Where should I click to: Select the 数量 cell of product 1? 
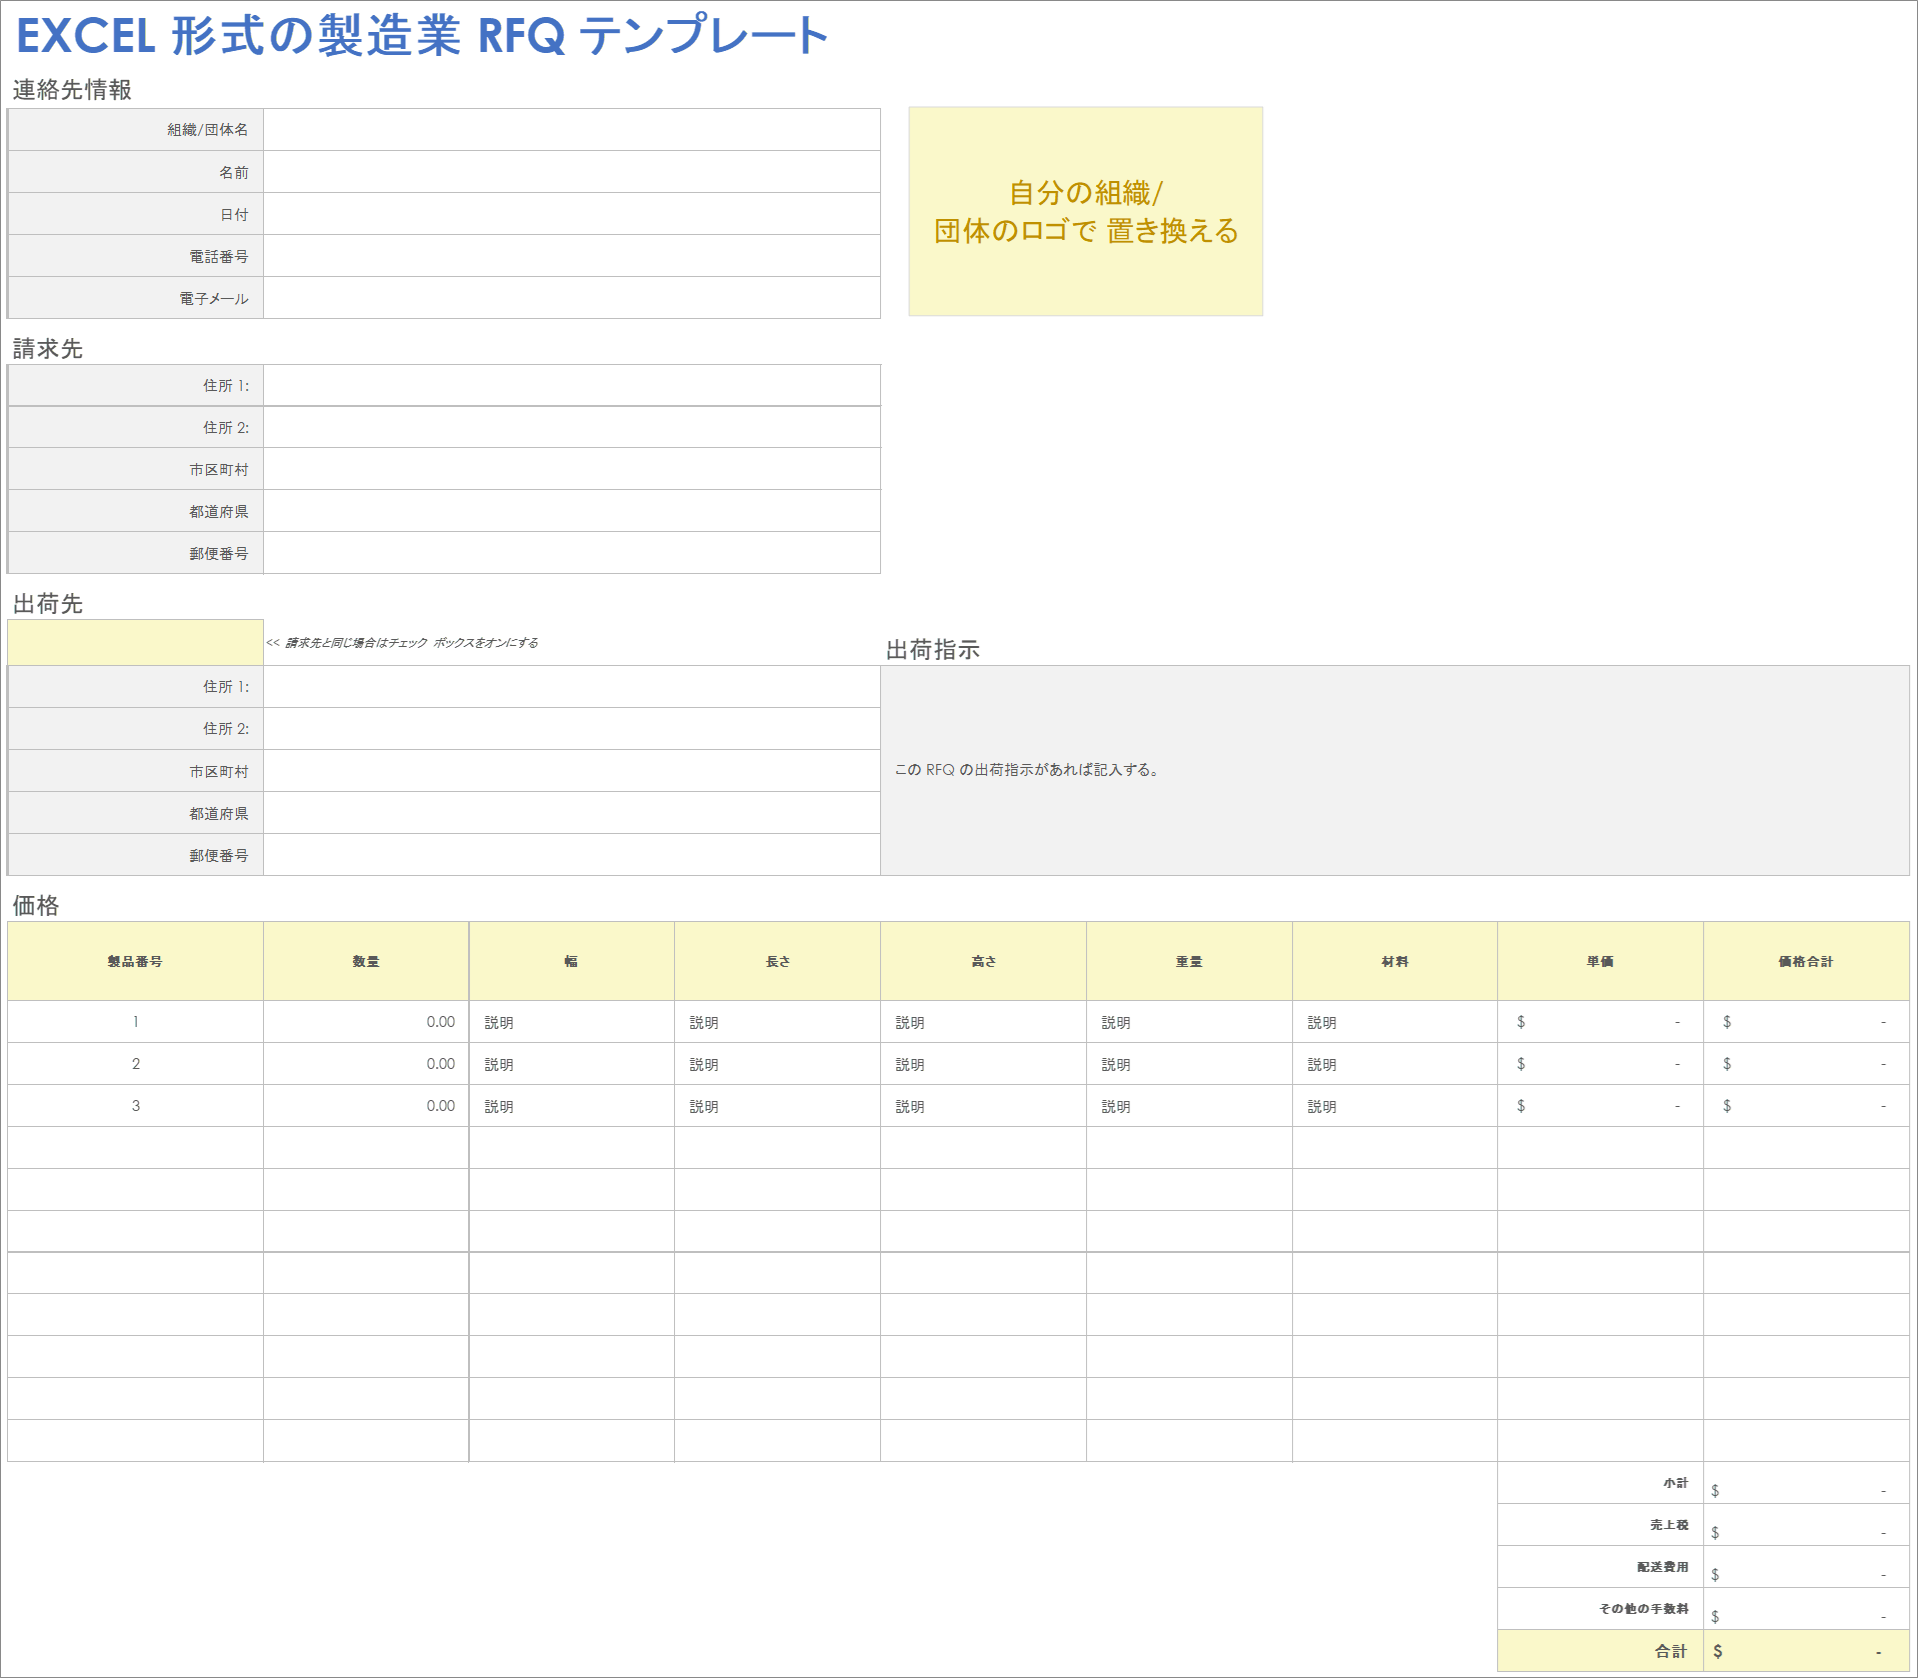(x=364, y=1022)
